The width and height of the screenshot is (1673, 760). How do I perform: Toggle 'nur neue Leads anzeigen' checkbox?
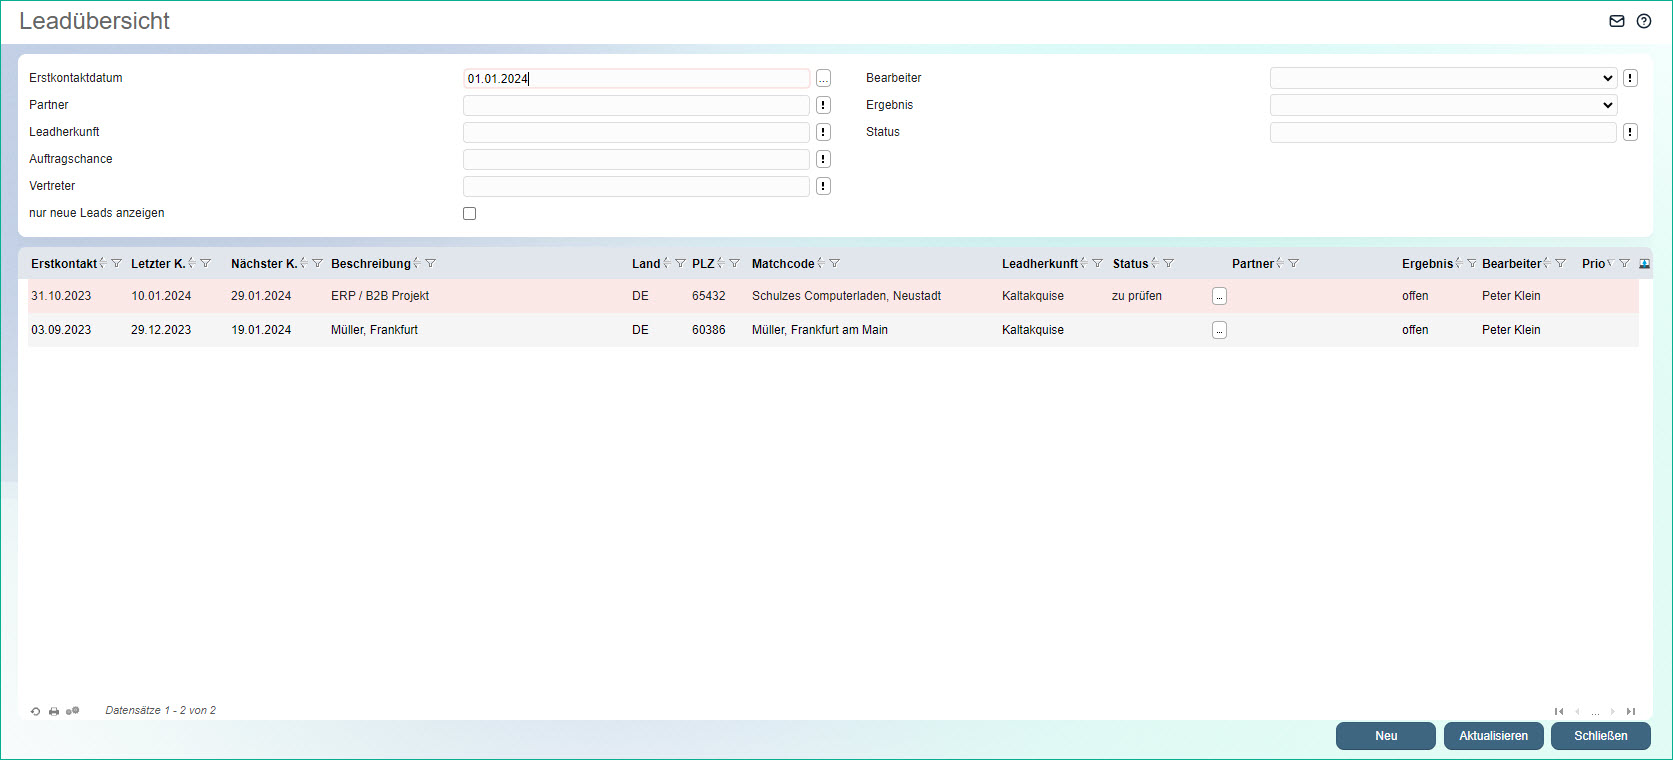(x=469, y=213)
